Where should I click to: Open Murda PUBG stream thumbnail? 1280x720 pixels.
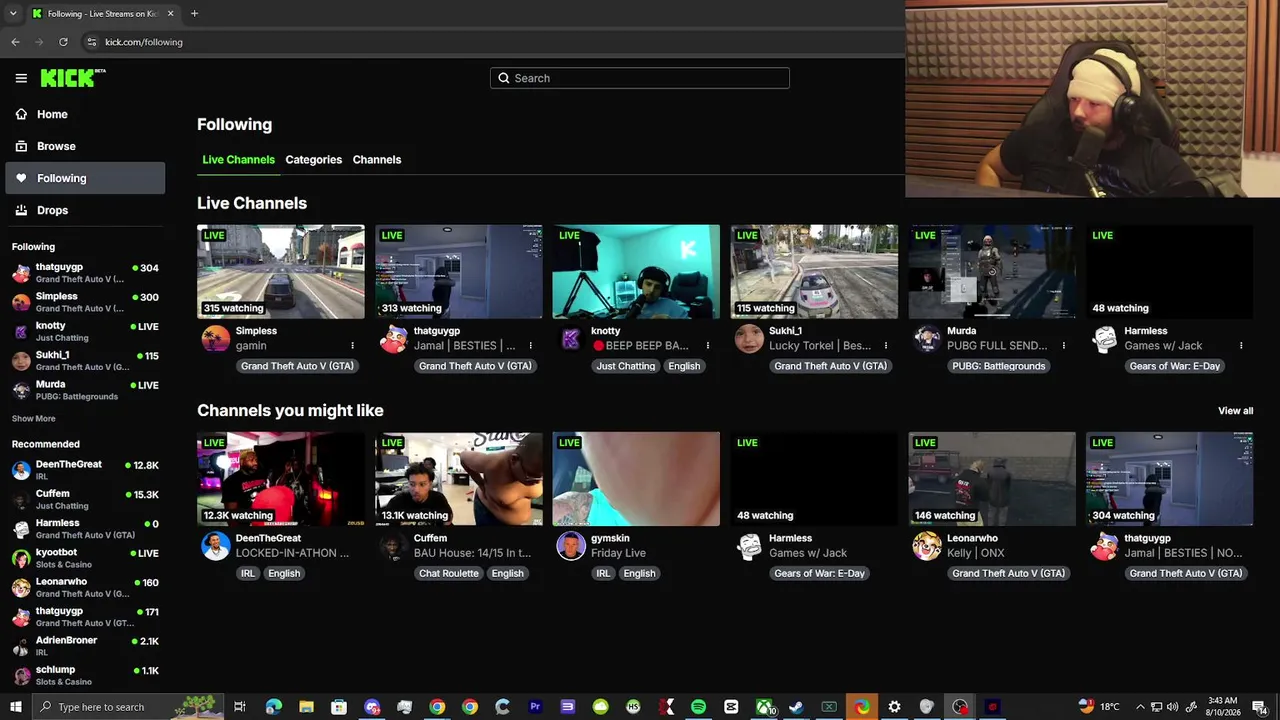pos(992,272)
